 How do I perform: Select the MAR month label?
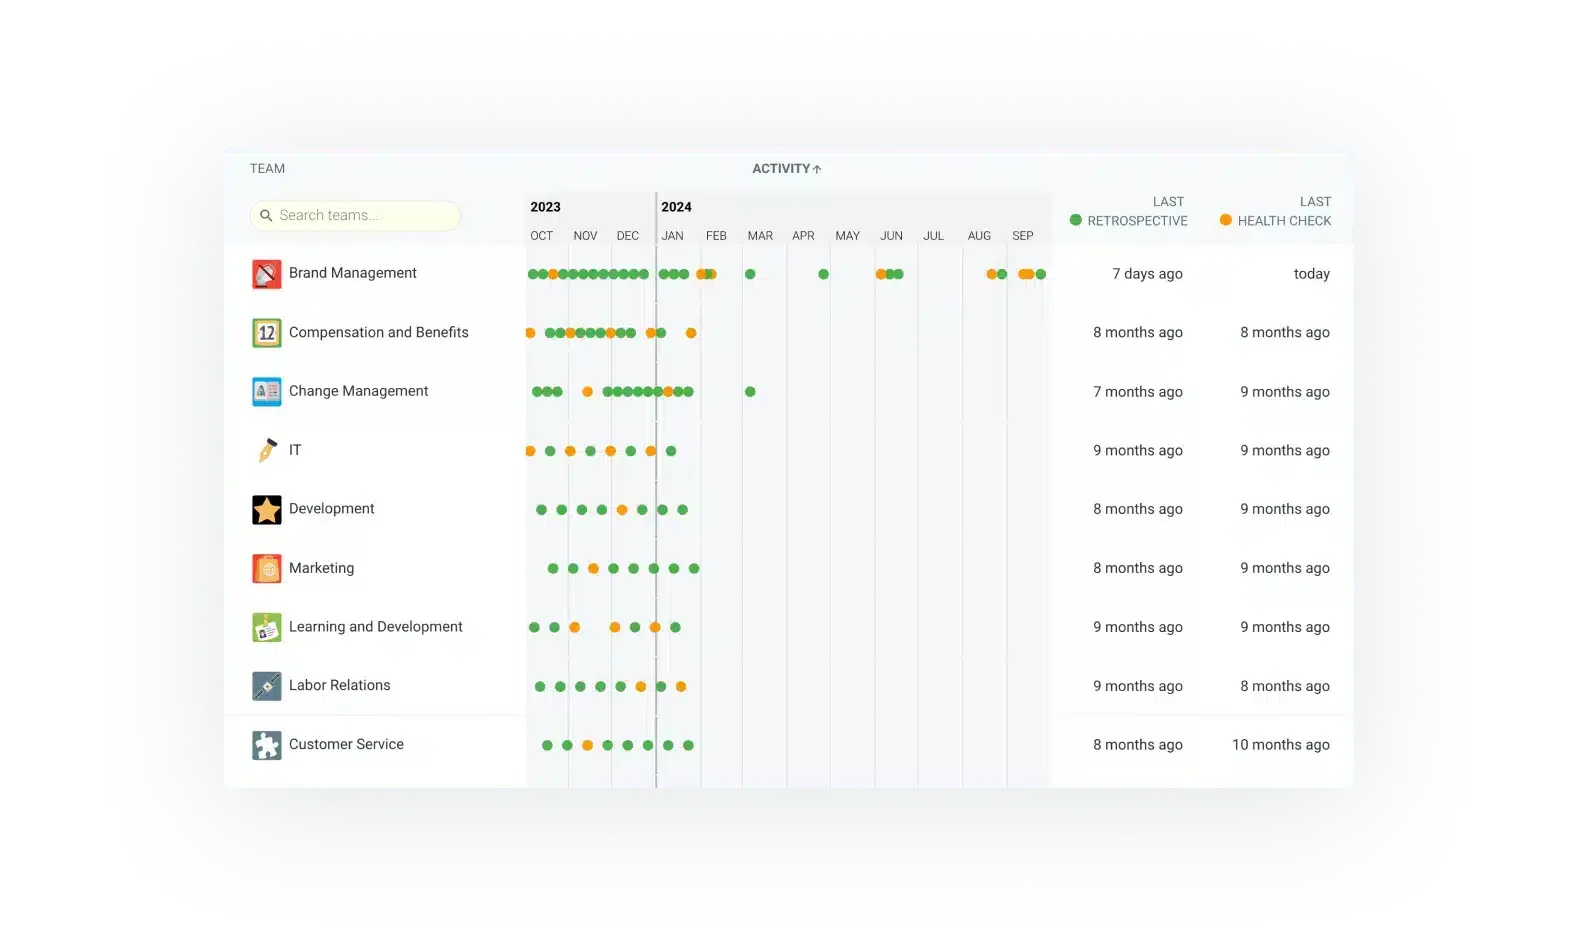[760, 236]
